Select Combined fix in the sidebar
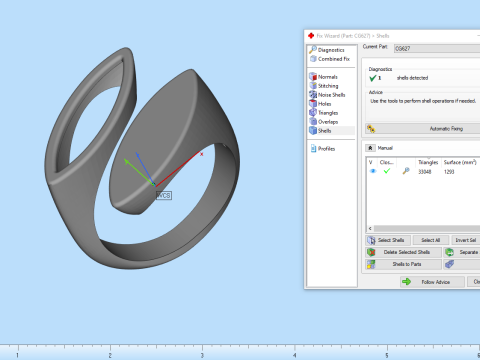Screen dimensions: 480x360 [x=330, y=59]
